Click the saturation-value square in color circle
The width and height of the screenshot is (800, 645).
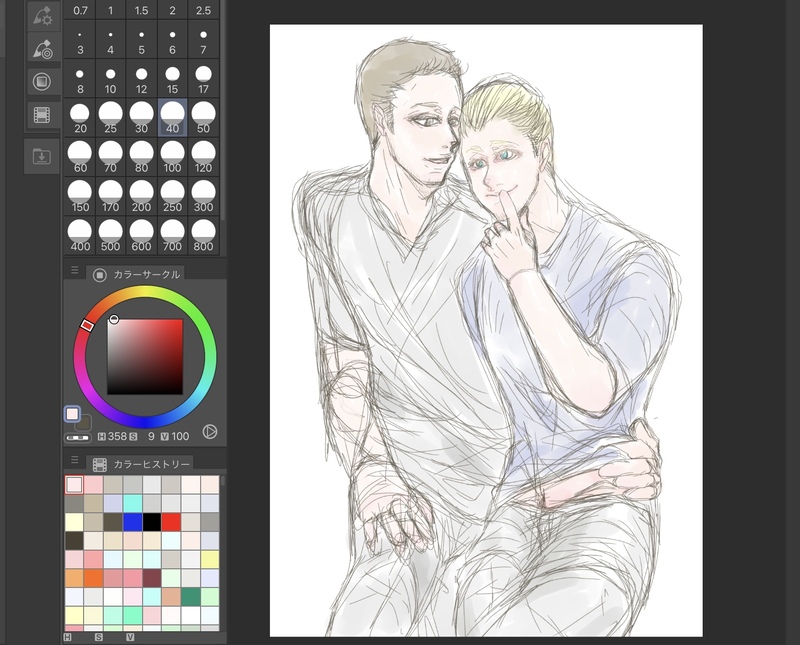(x=145, y=357)
